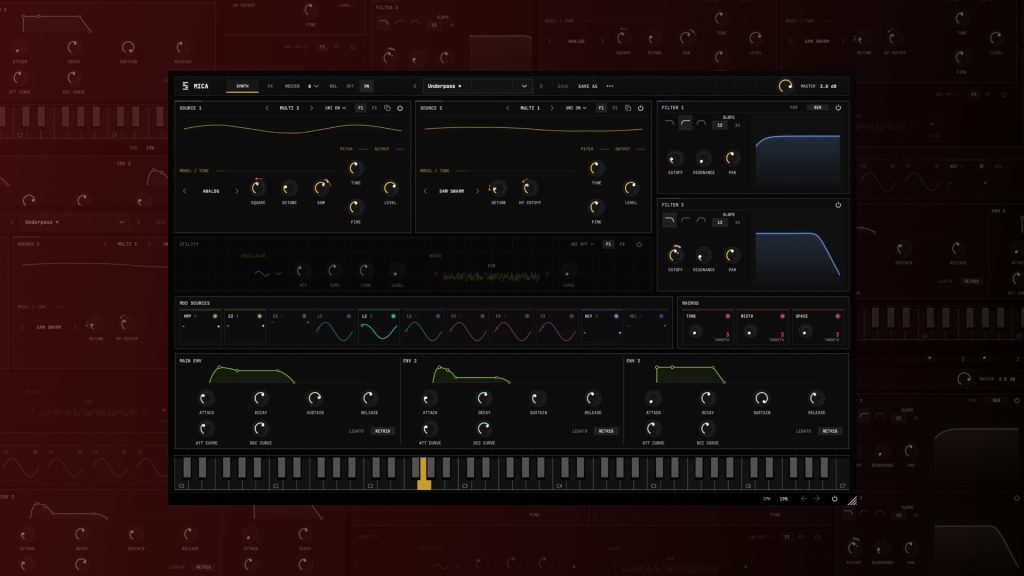Screen dimensions: 1024x576
Task: Select previous model before SAW SWARM
Action: 425,191
